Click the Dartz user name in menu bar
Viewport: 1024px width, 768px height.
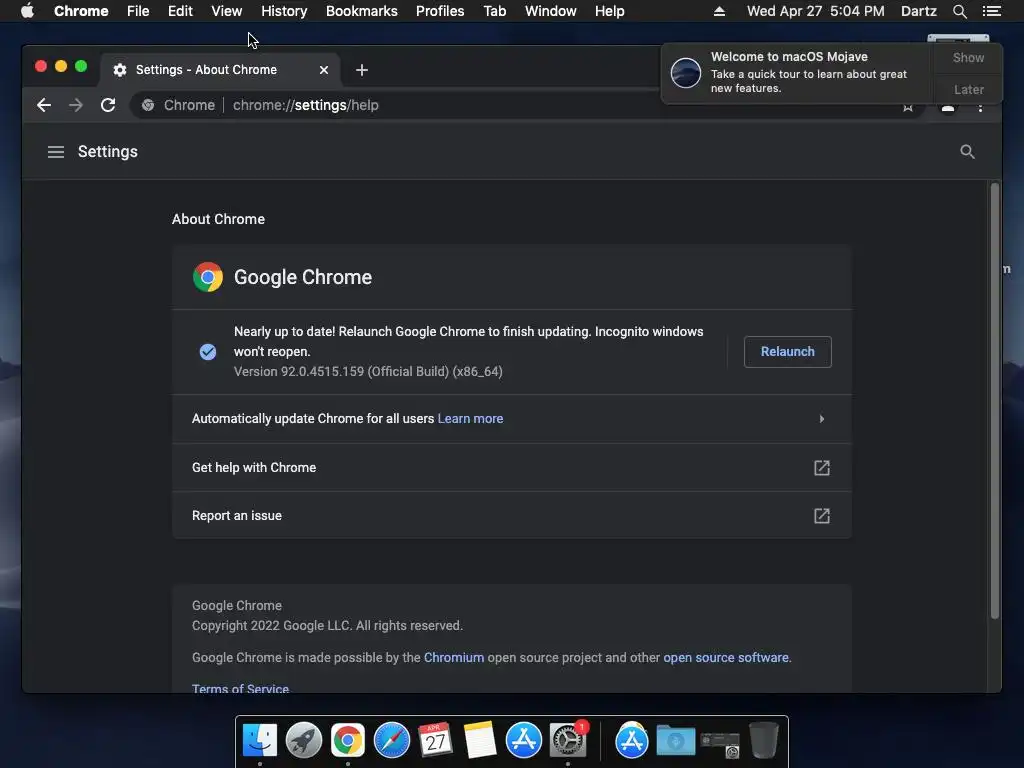919,11
